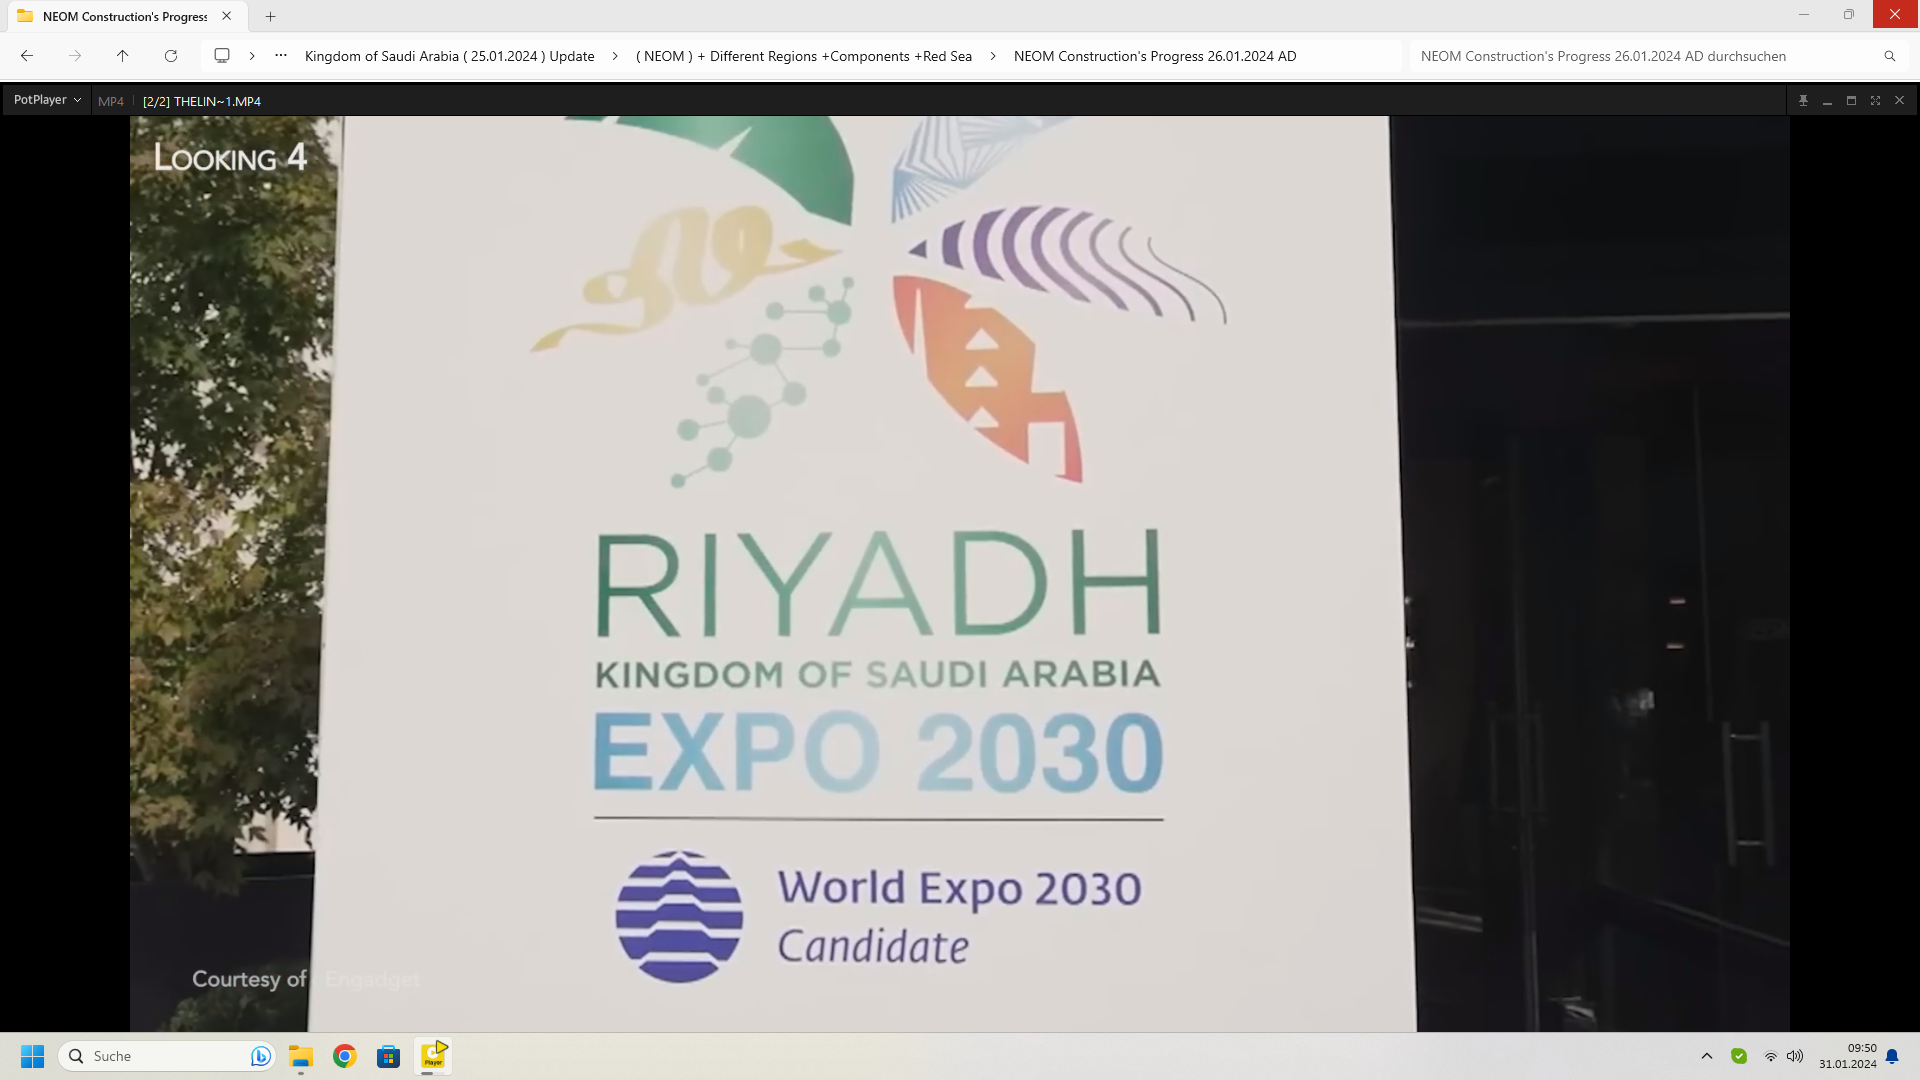The height and width of the screenshot is (1080, 1920).
Task: Show hidden system tray icons
Action: (x=1707, y=1056)
